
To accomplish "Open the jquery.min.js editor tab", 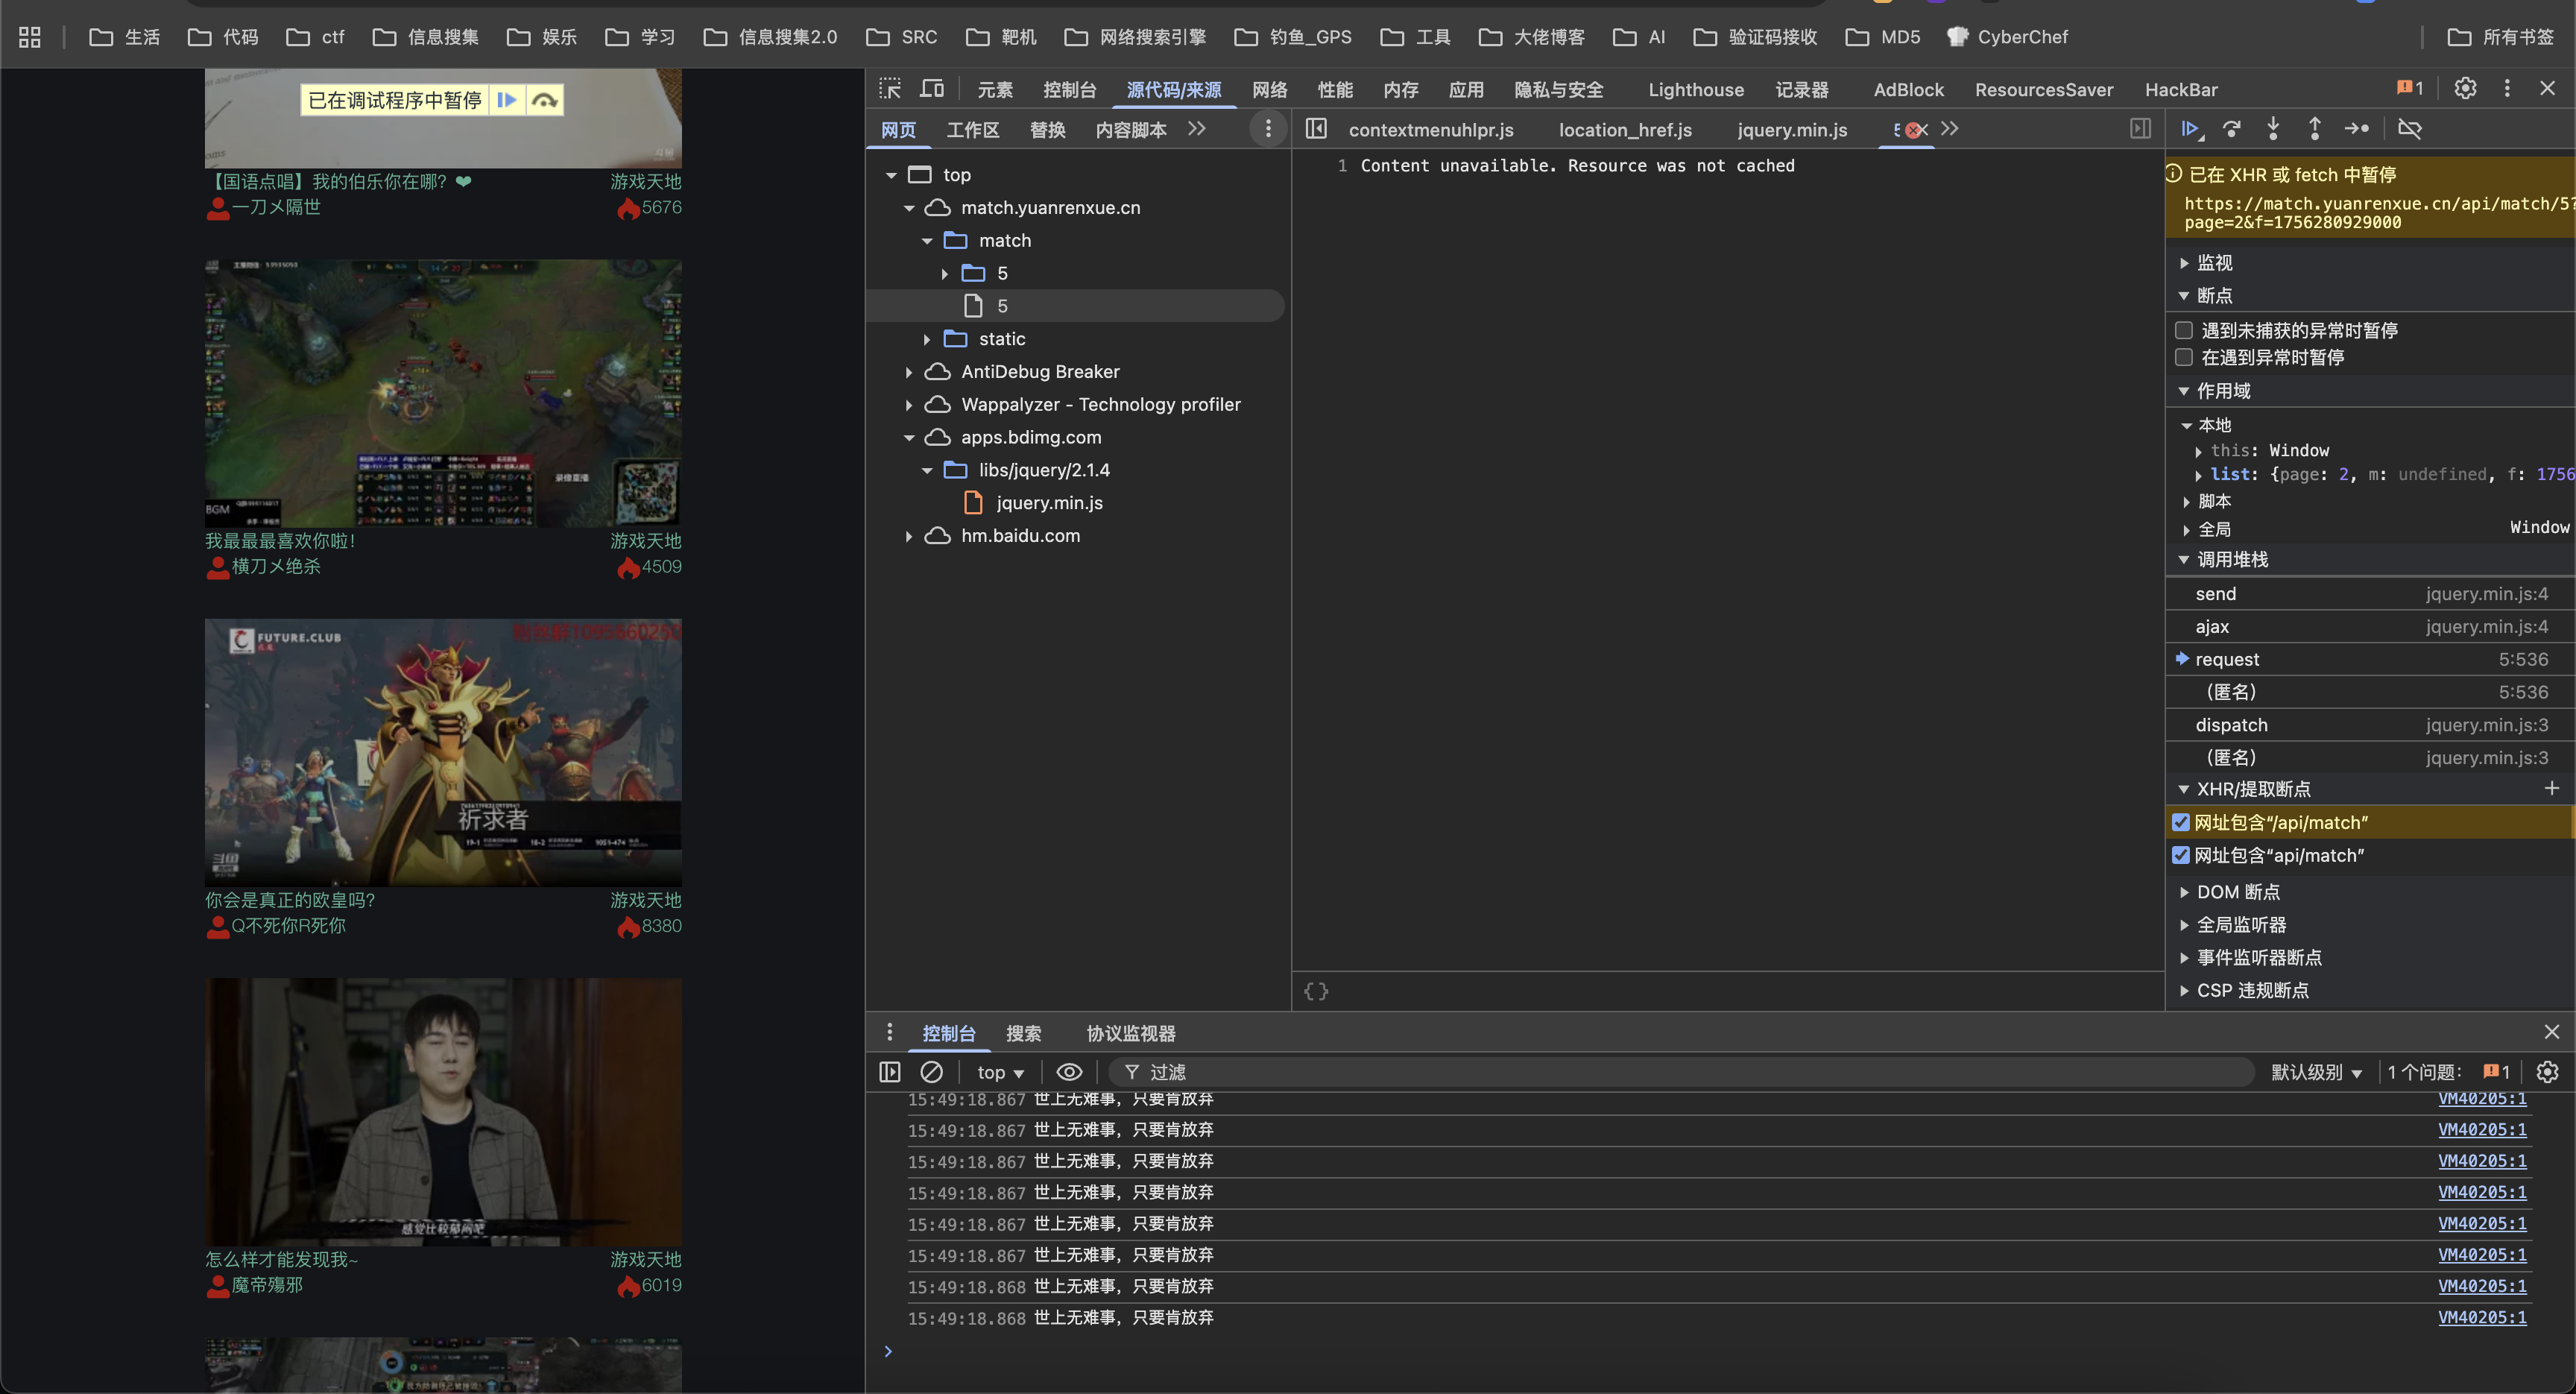I will click(1791, 130).
